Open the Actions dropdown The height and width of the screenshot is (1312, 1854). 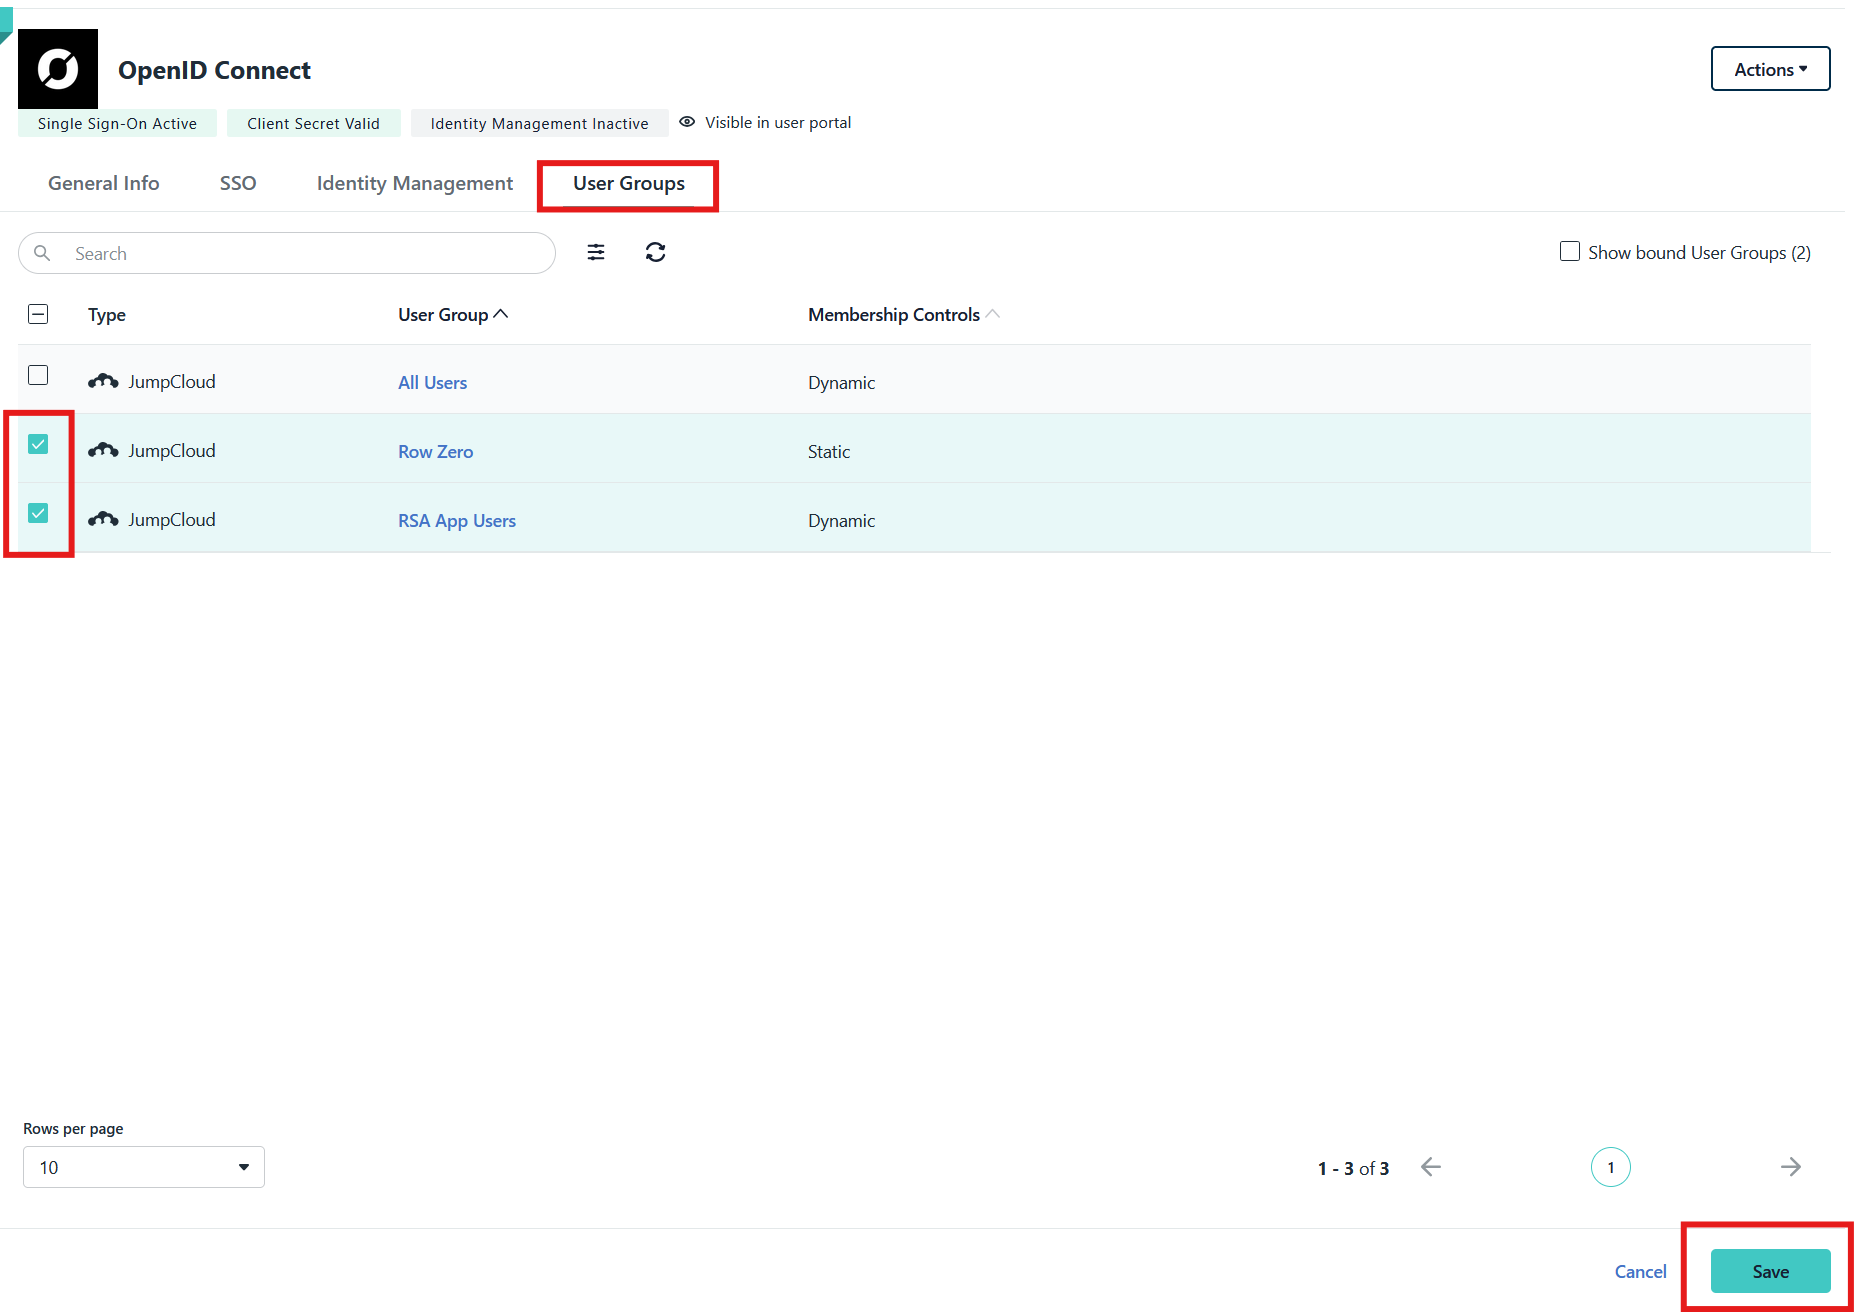(x=1769, y=68)
